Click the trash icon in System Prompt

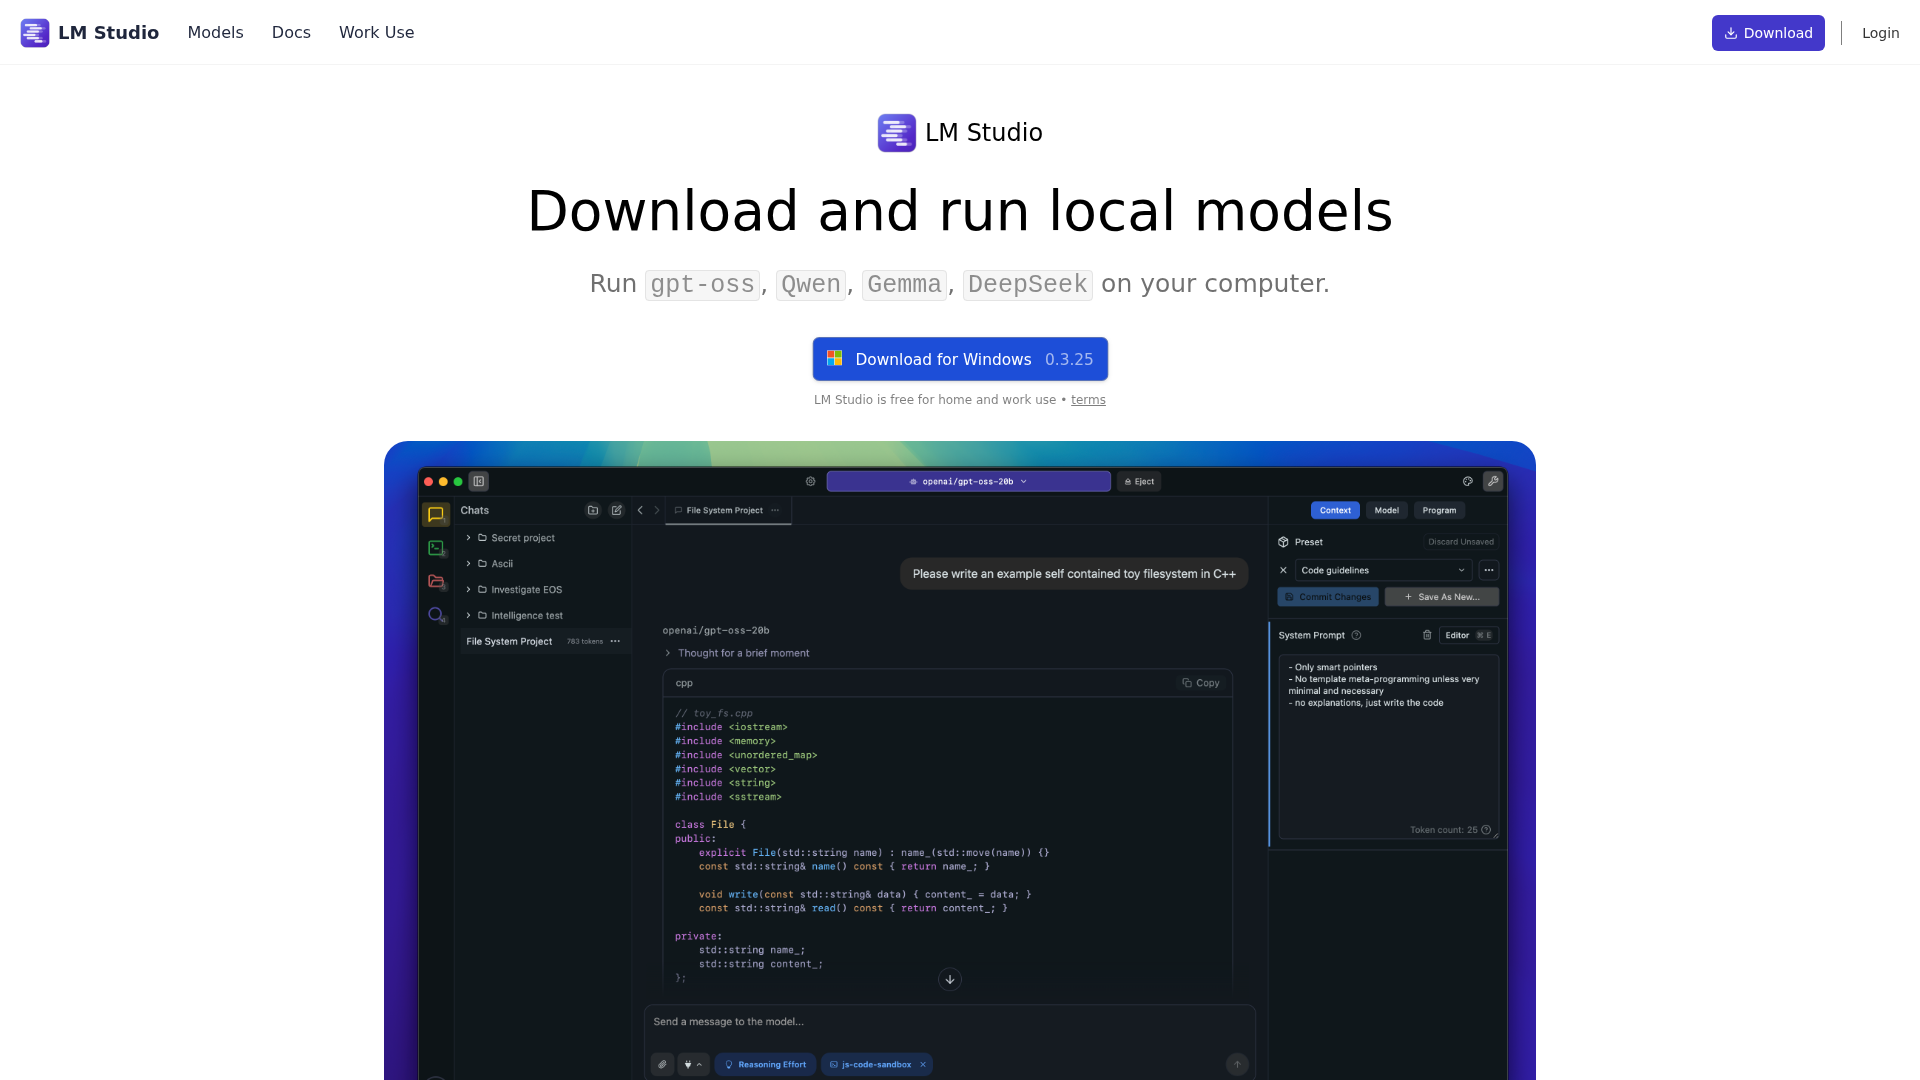(1427, 635)
